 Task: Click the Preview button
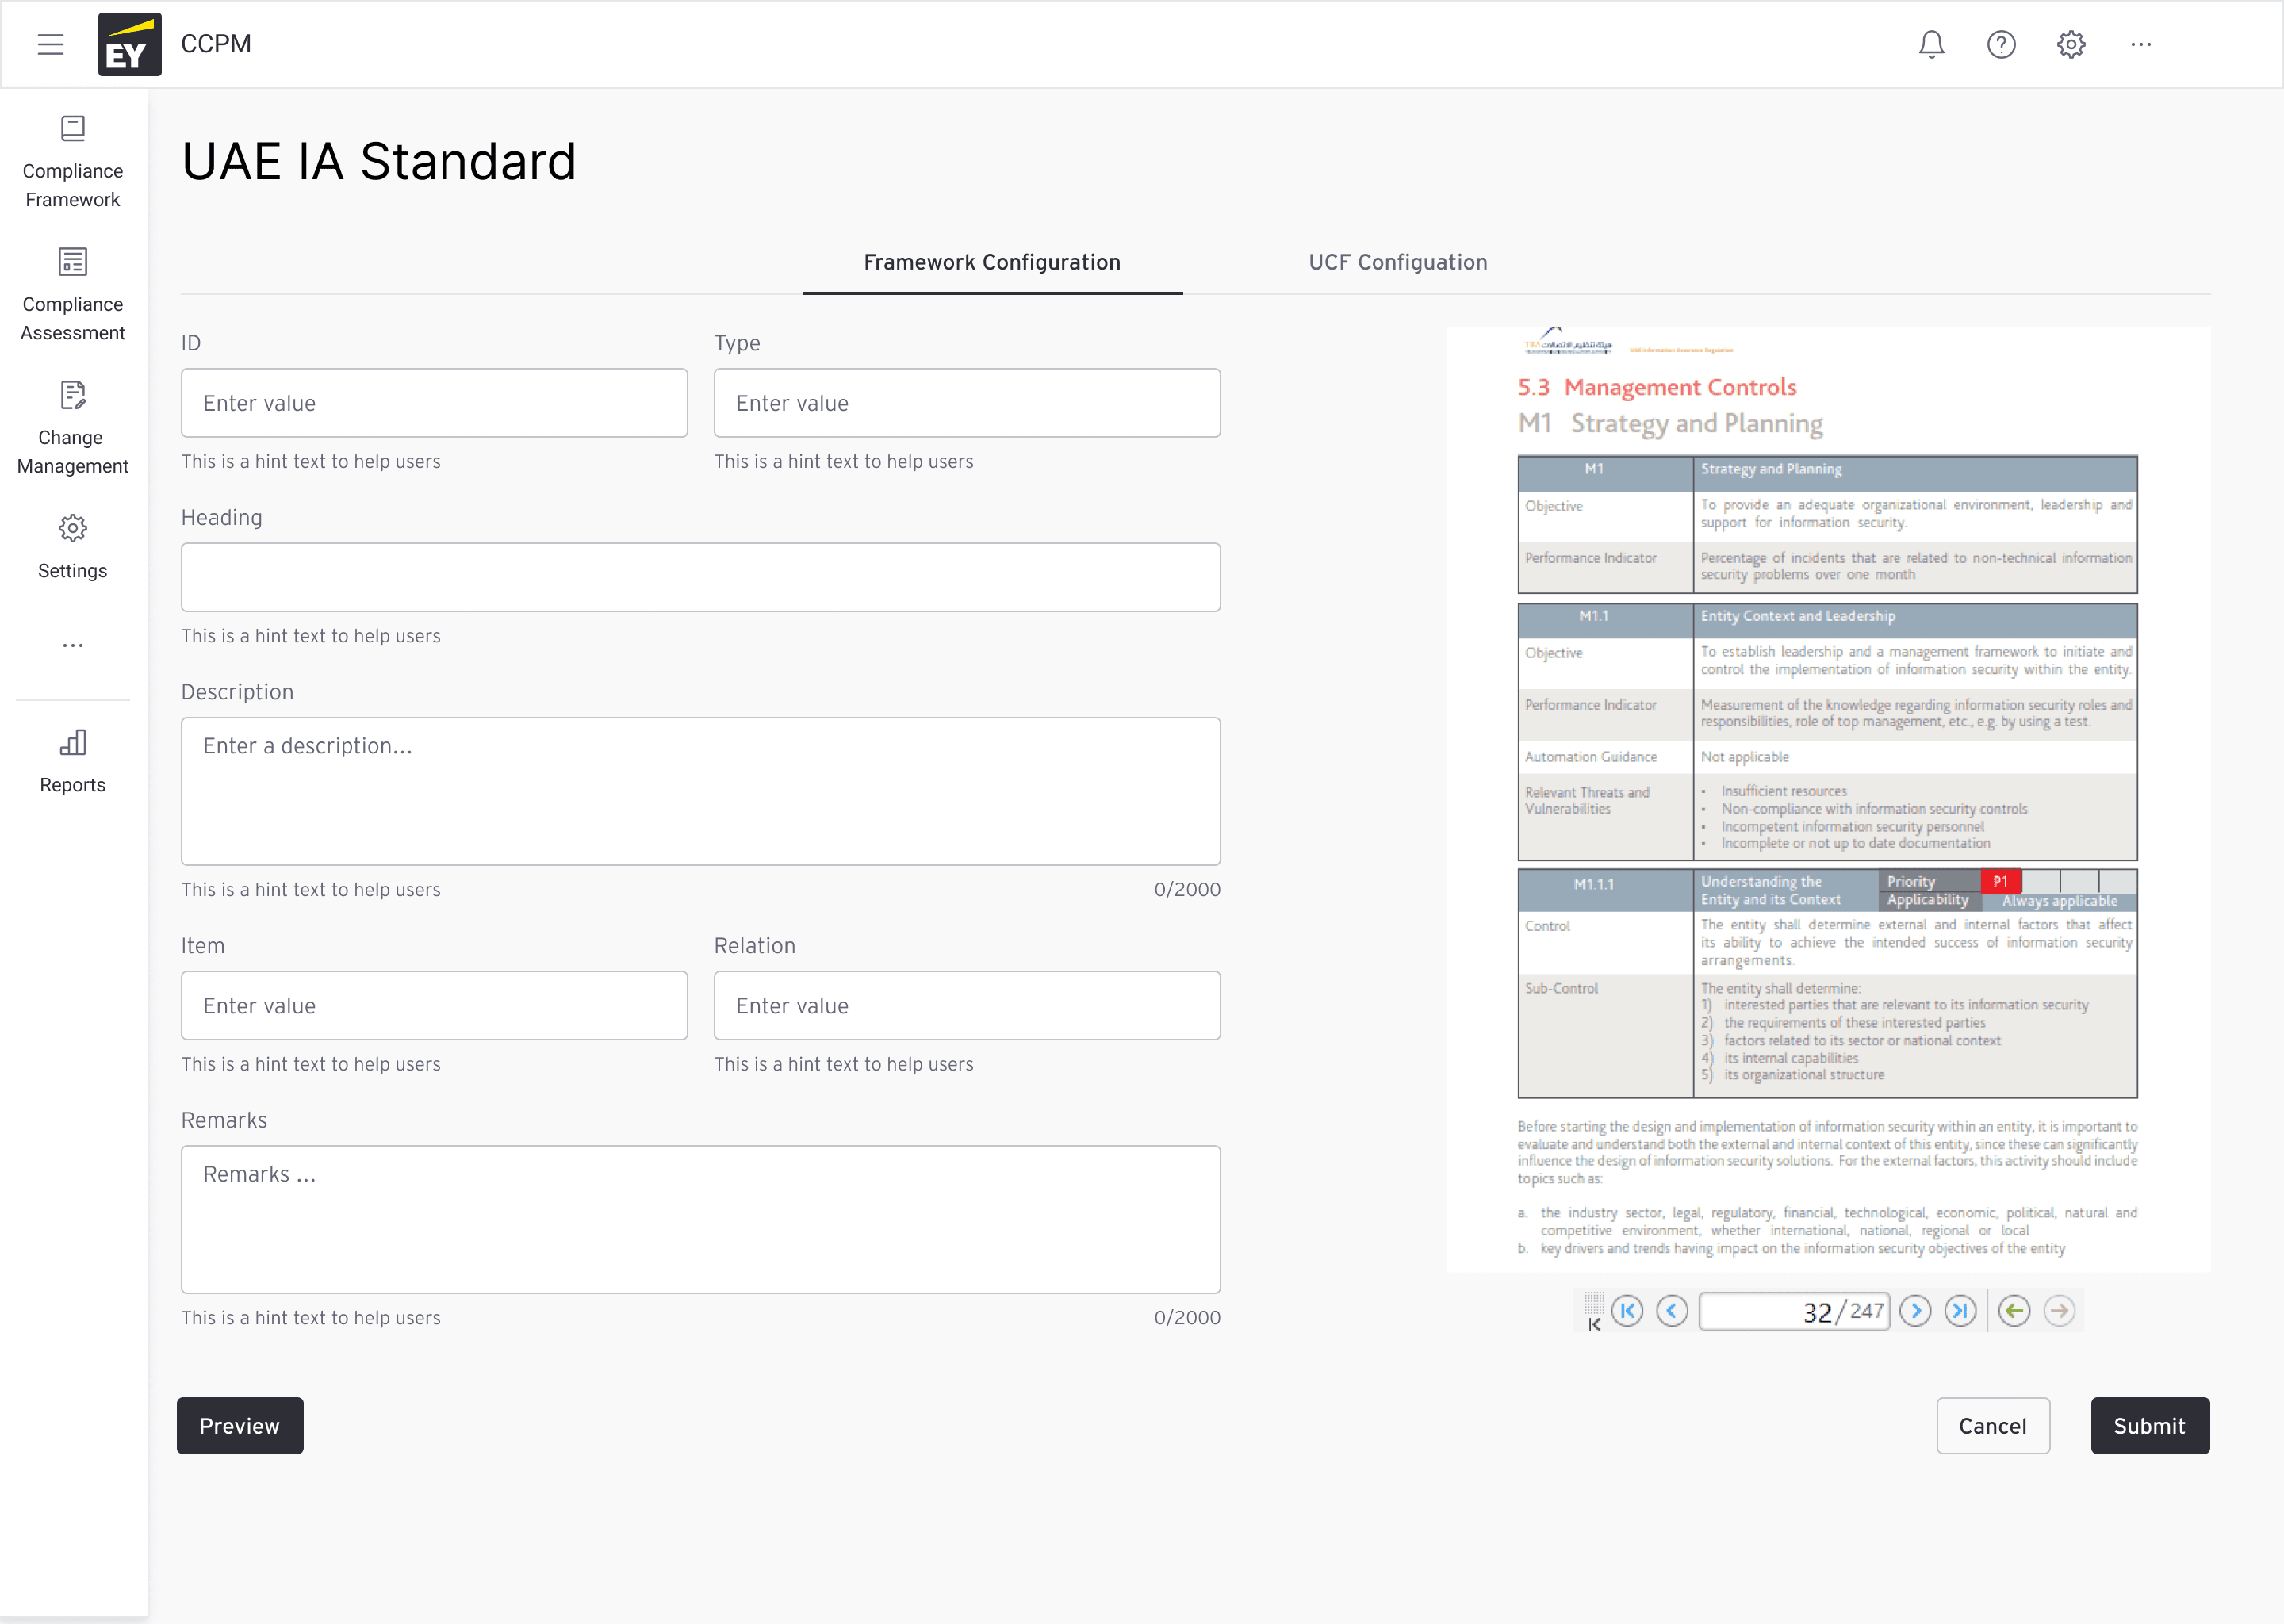(239, 1426)
